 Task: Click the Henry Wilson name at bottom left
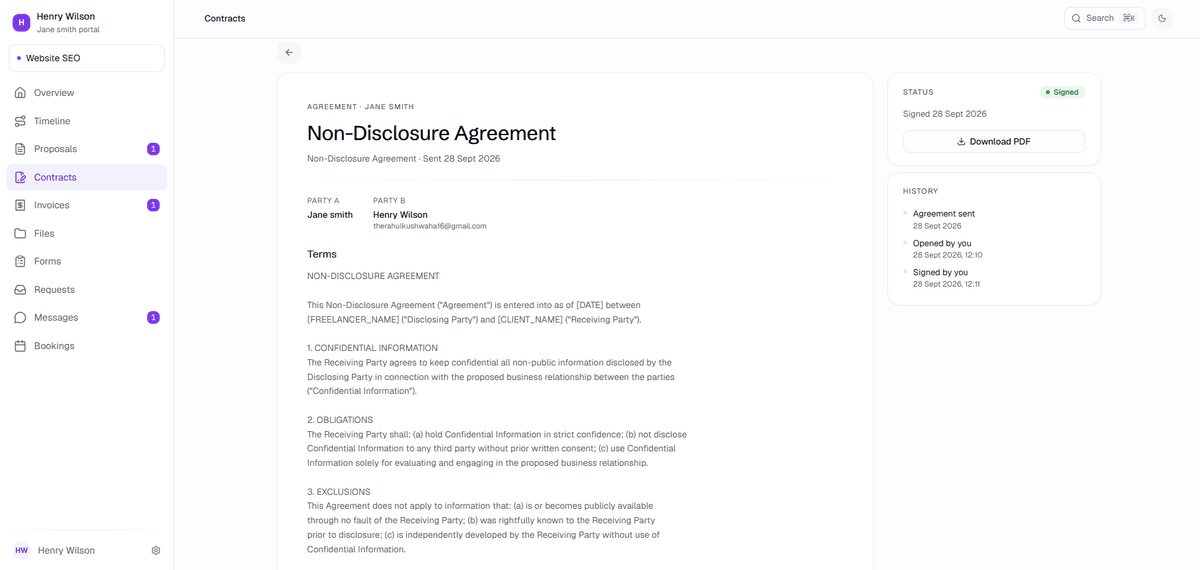pos(66,550)
